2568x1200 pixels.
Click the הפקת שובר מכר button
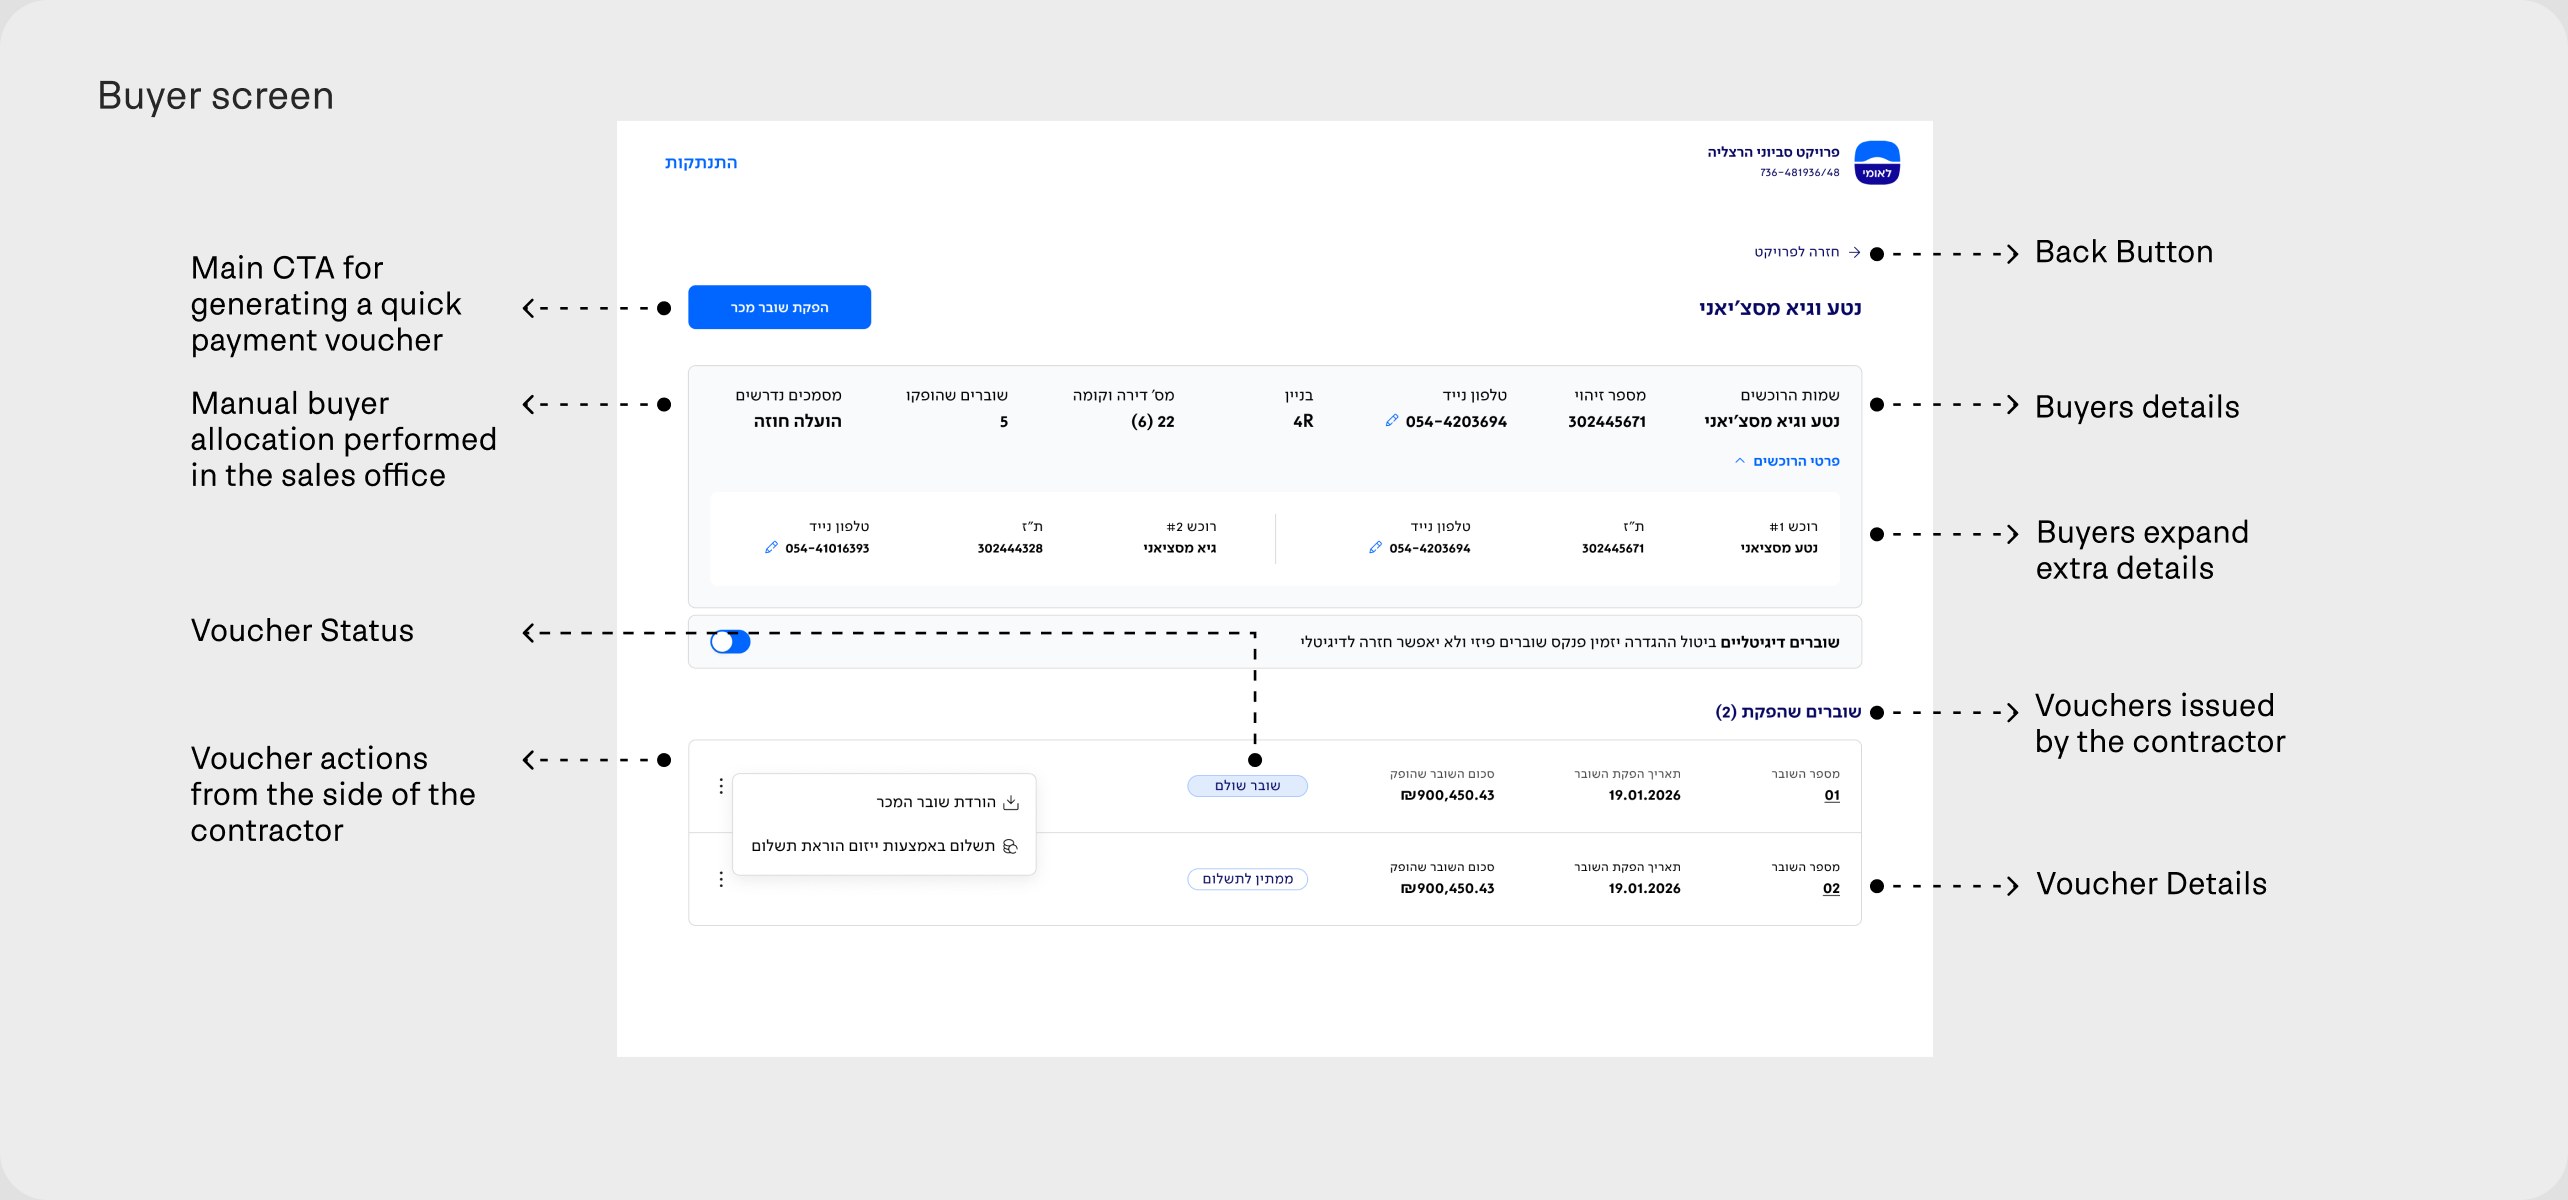click(x=779, y=307)
